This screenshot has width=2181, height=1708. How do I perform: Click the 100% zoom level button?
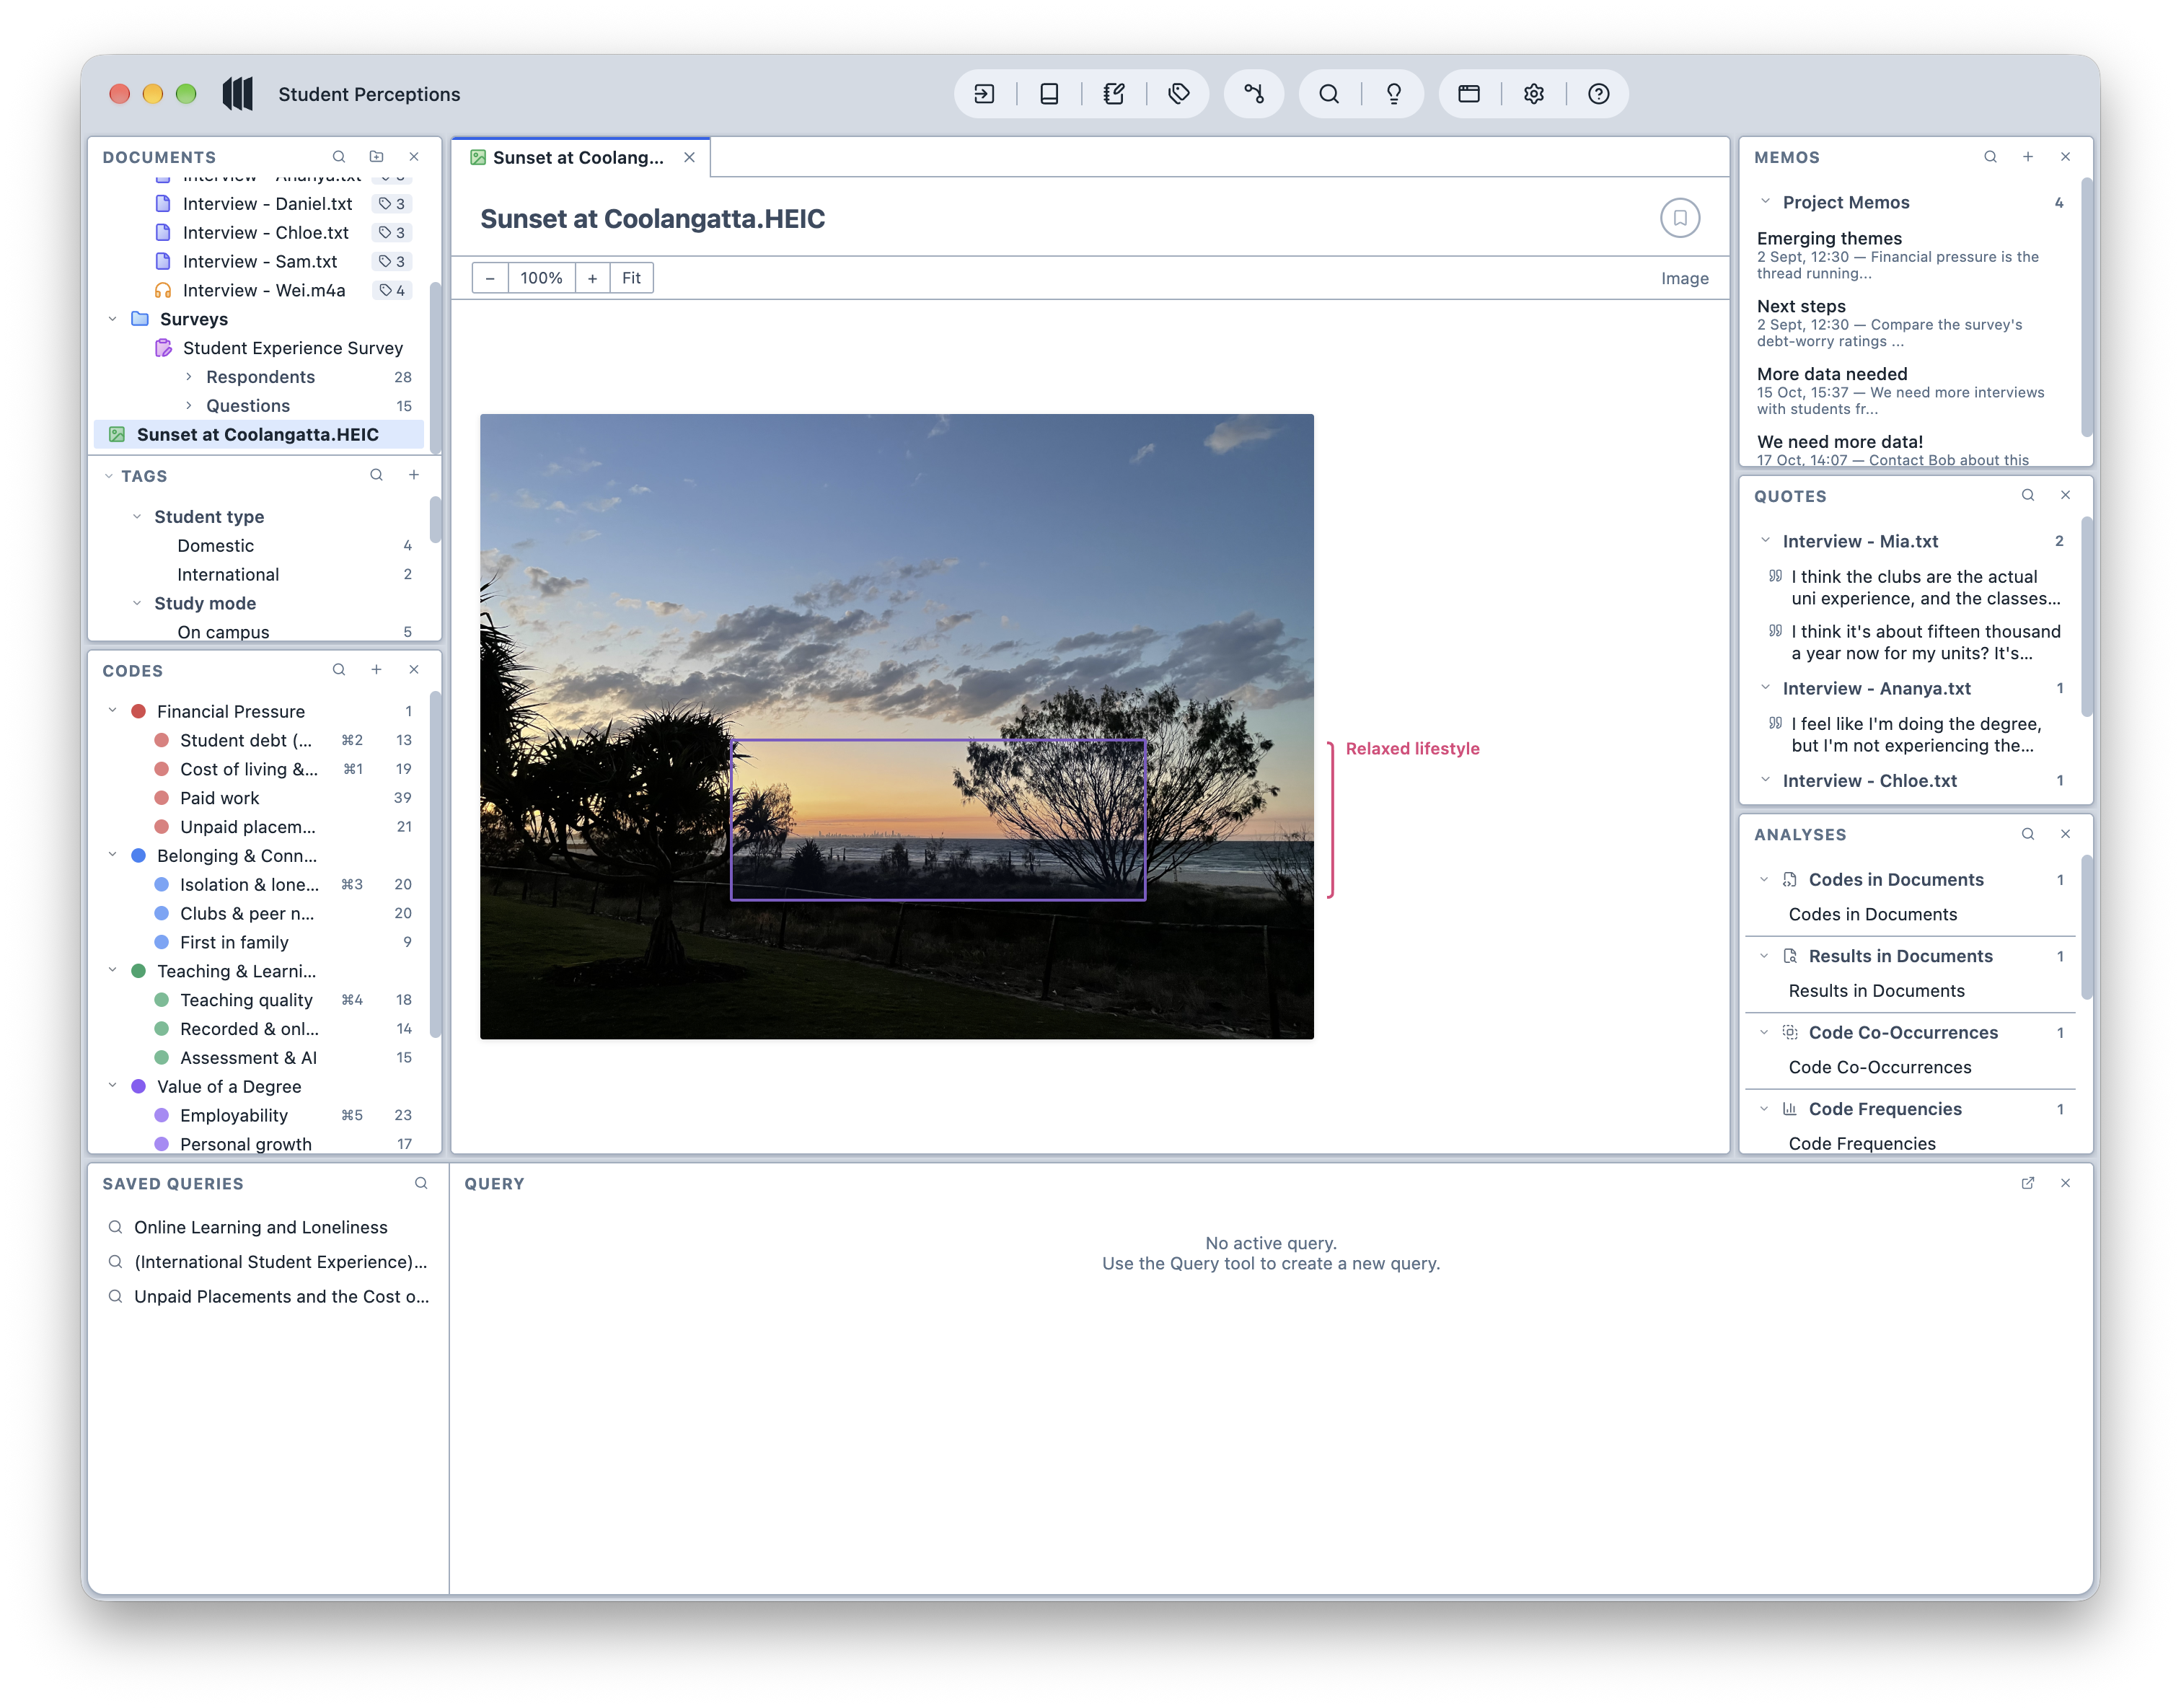(x=541, y=278)
